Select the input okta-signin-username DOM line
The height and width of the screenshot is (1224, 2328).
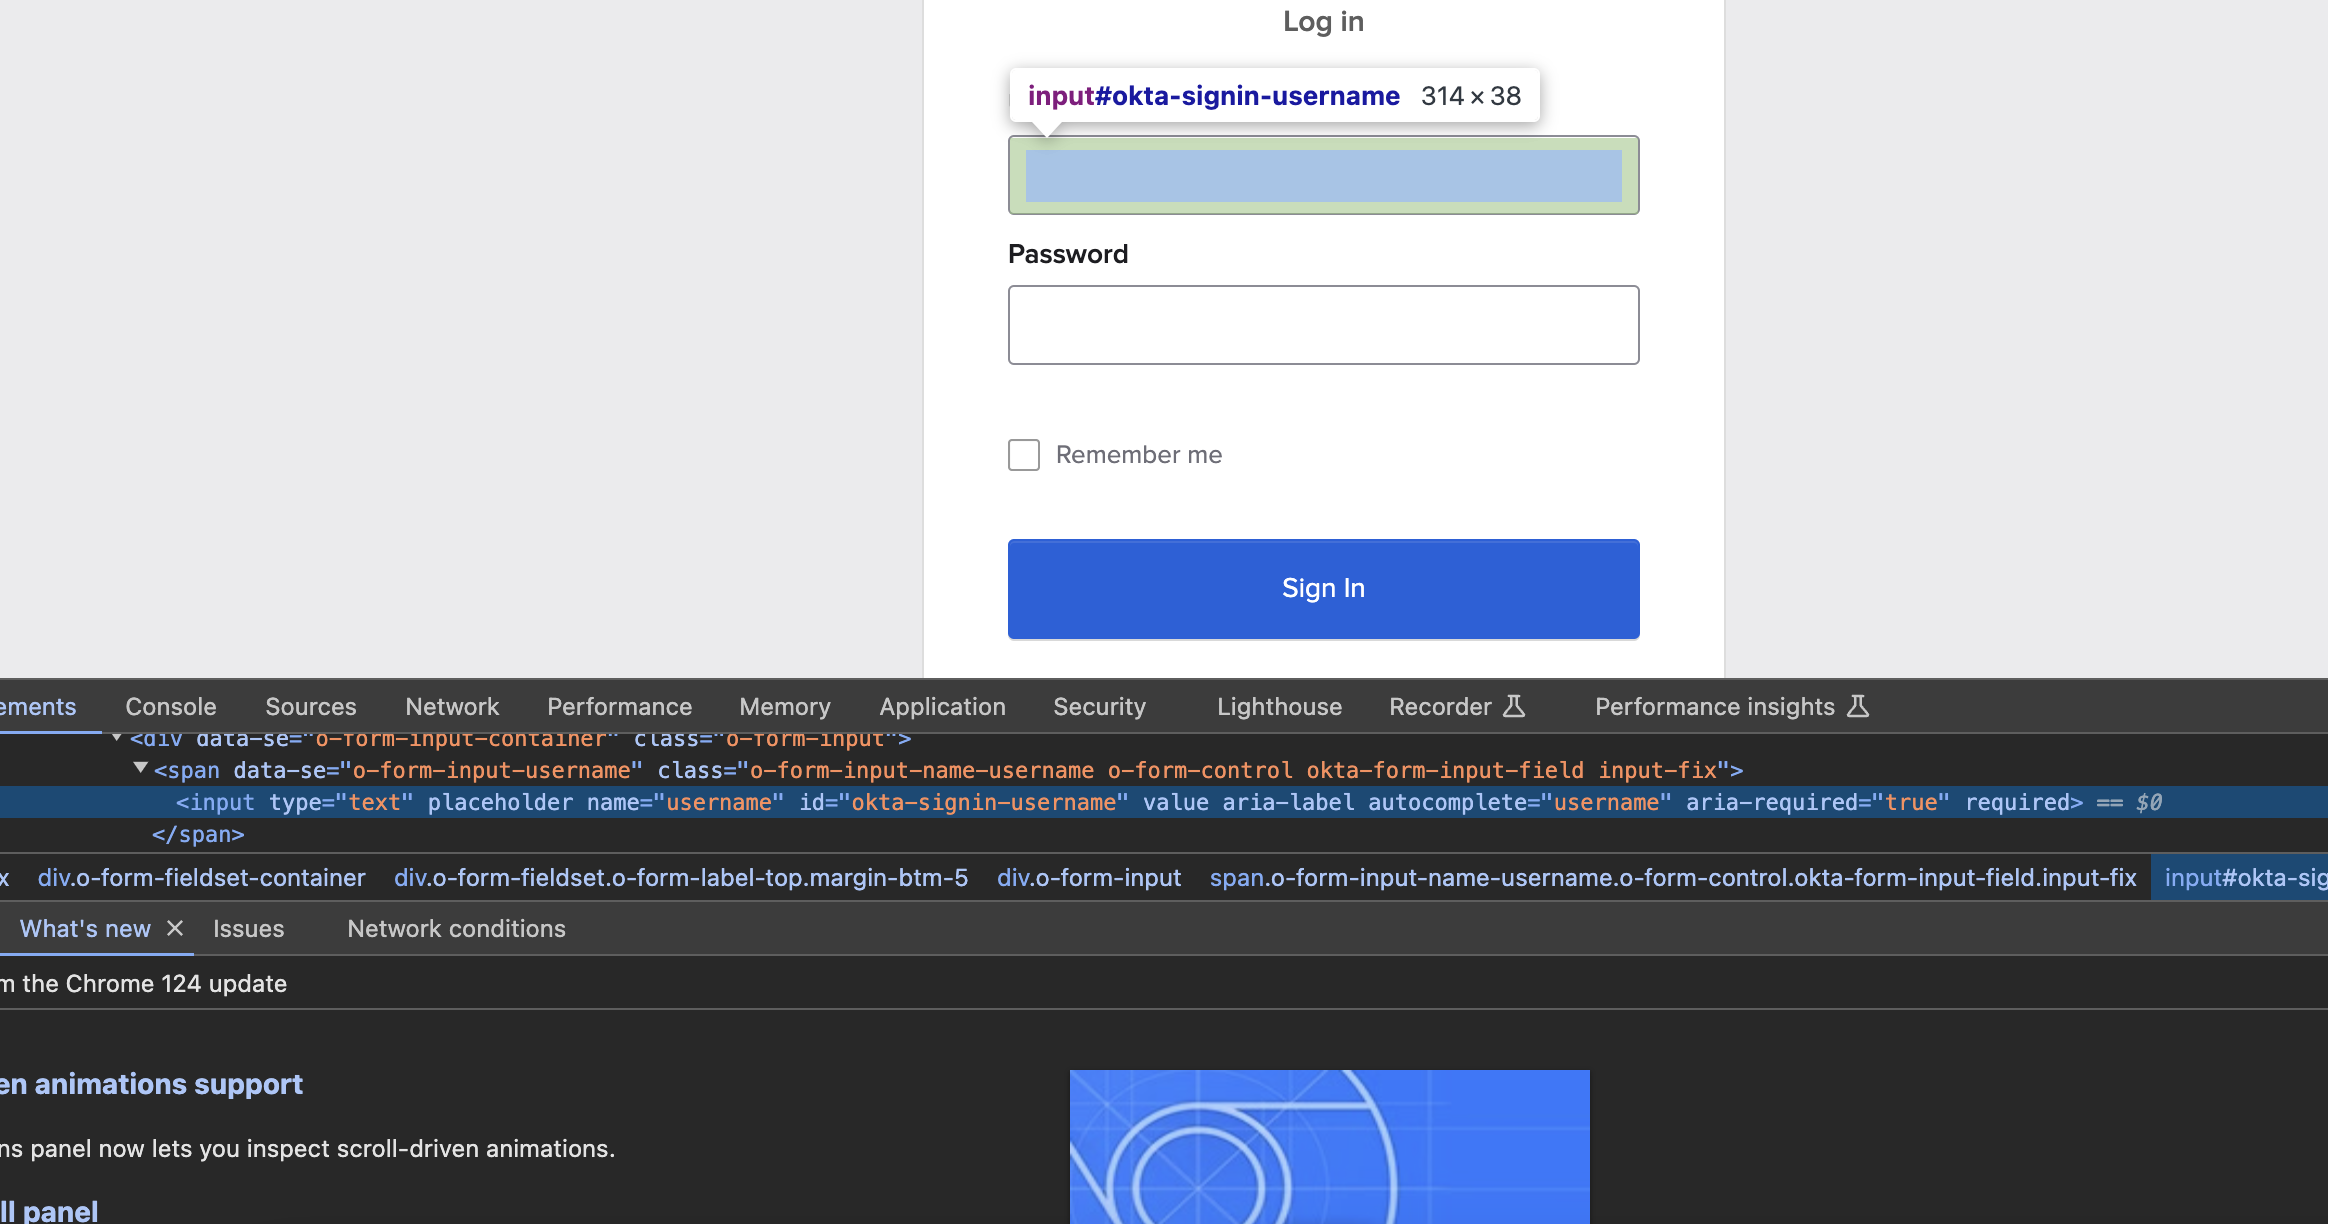[1164, 802]
